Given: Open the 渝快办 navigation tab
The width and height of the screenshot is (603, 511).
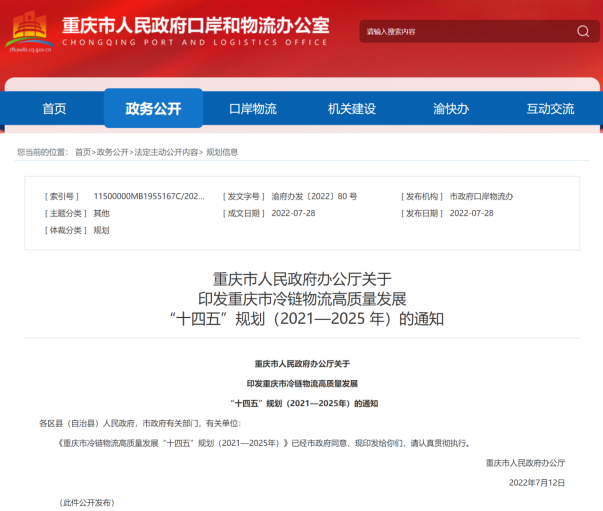Looking at the screenshot, I should coord(451,109).
